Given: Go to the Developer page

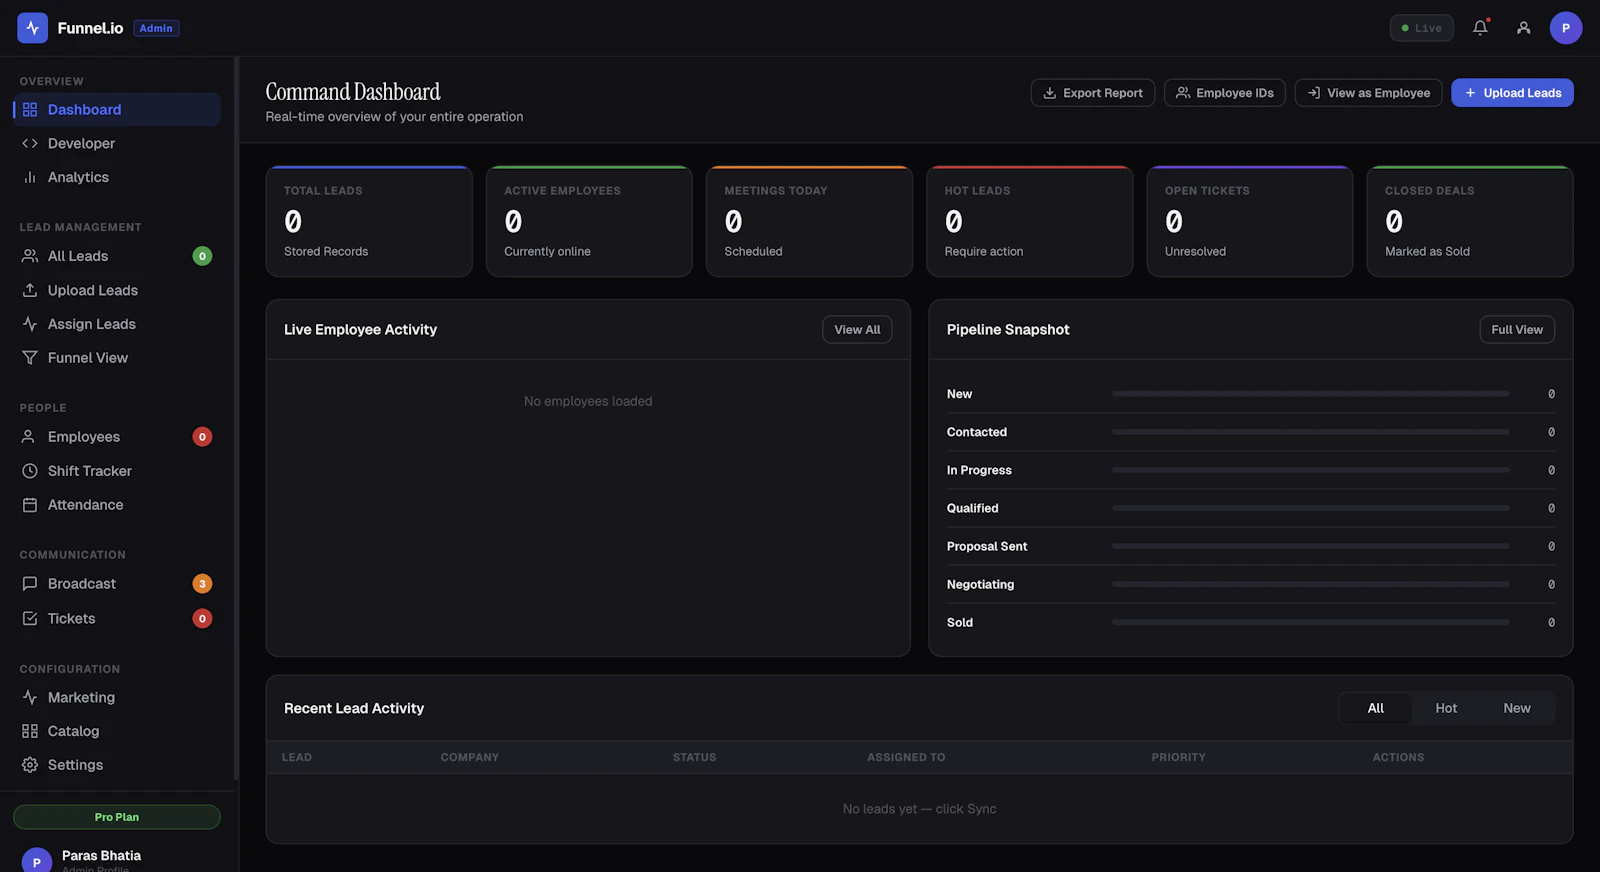Looking at the screenshot, I should (x=117, y=144).
